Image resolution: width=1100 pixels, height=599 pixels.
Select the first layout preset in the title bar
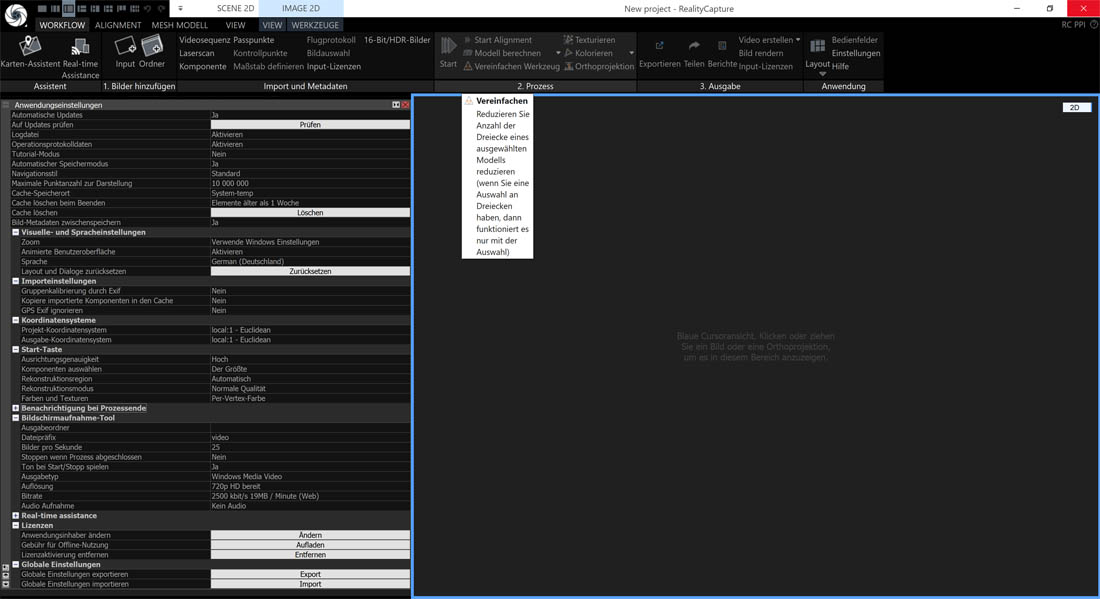coord(42,8)
